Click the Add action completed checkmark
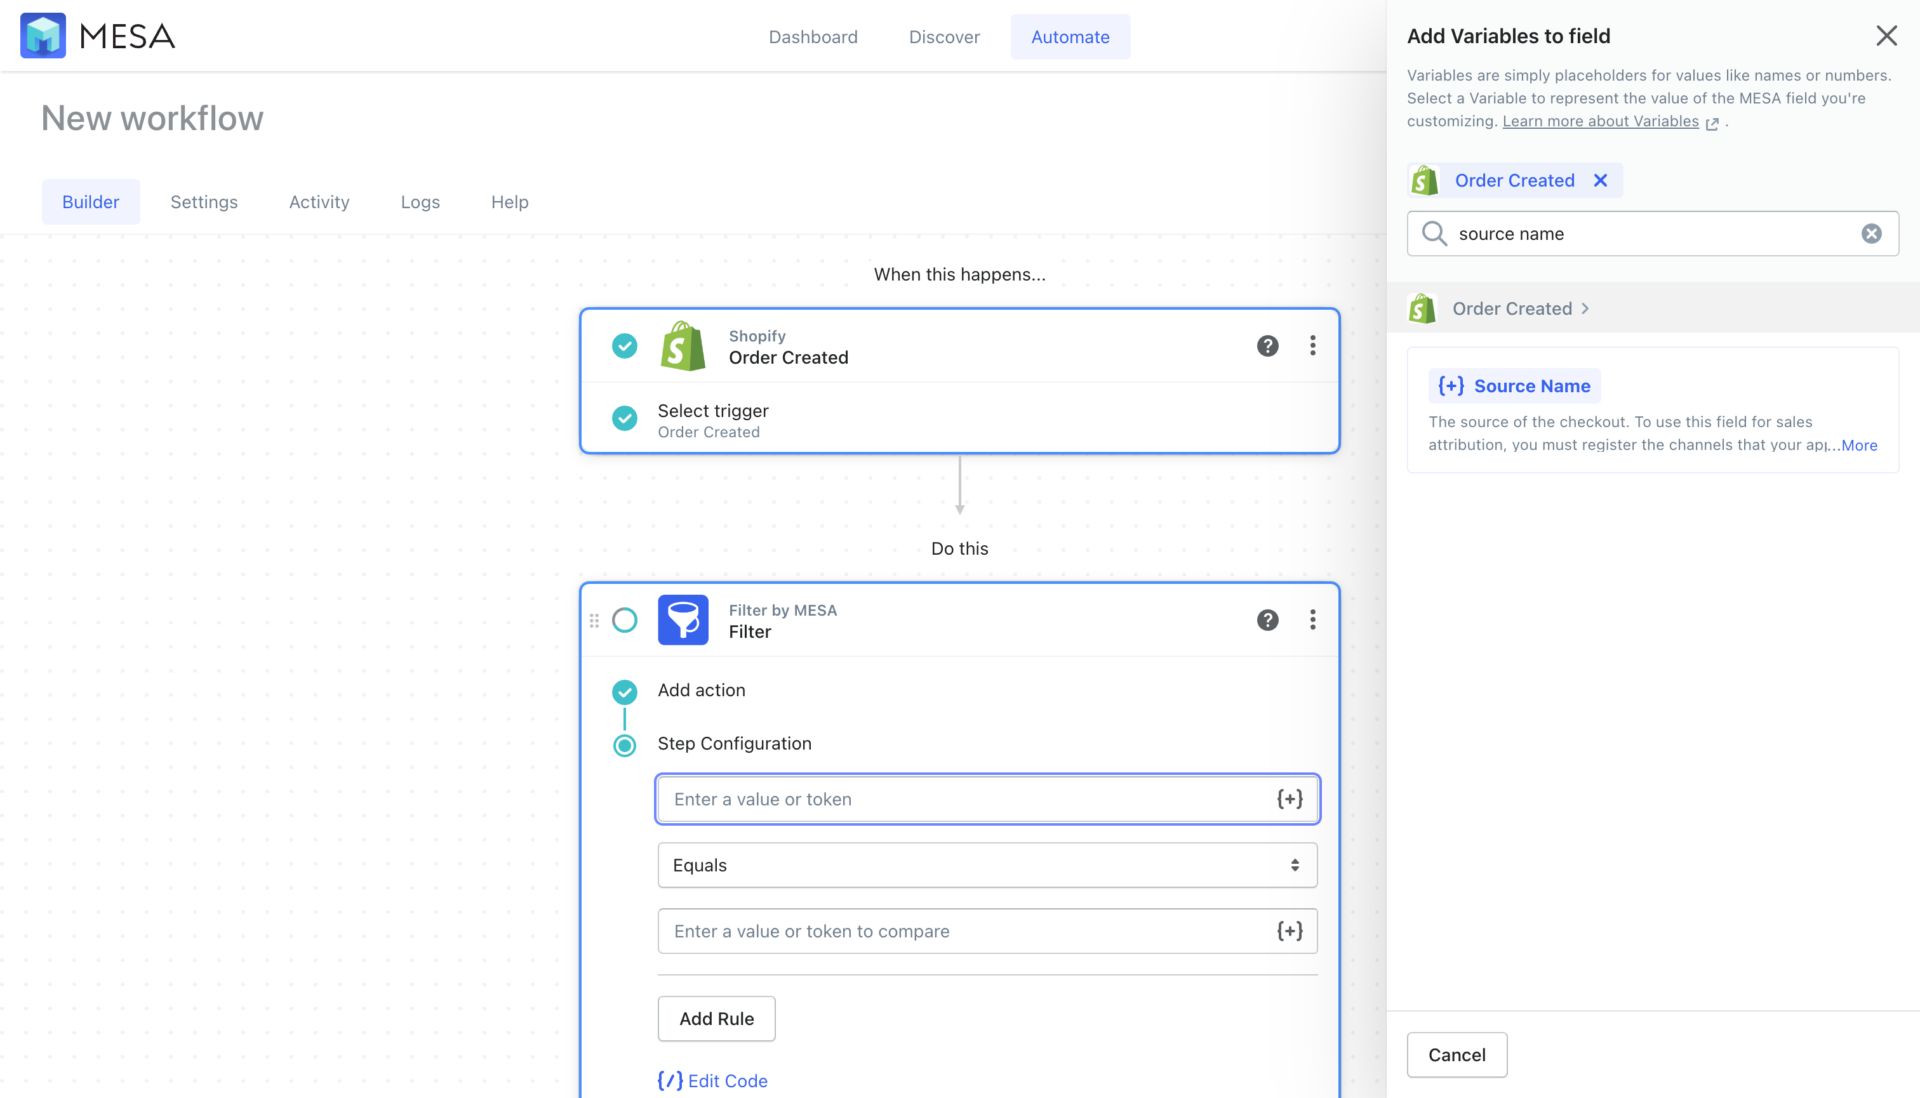This screenshot has height=1098, width=1920. coord(624,691)
